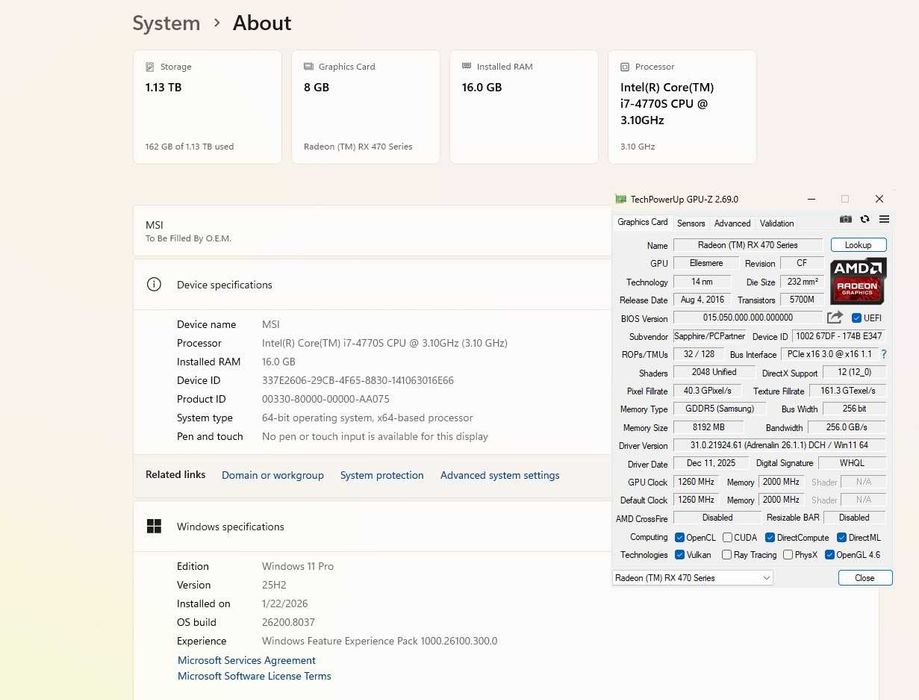Click the Version value 25H2

coord(274,585)
